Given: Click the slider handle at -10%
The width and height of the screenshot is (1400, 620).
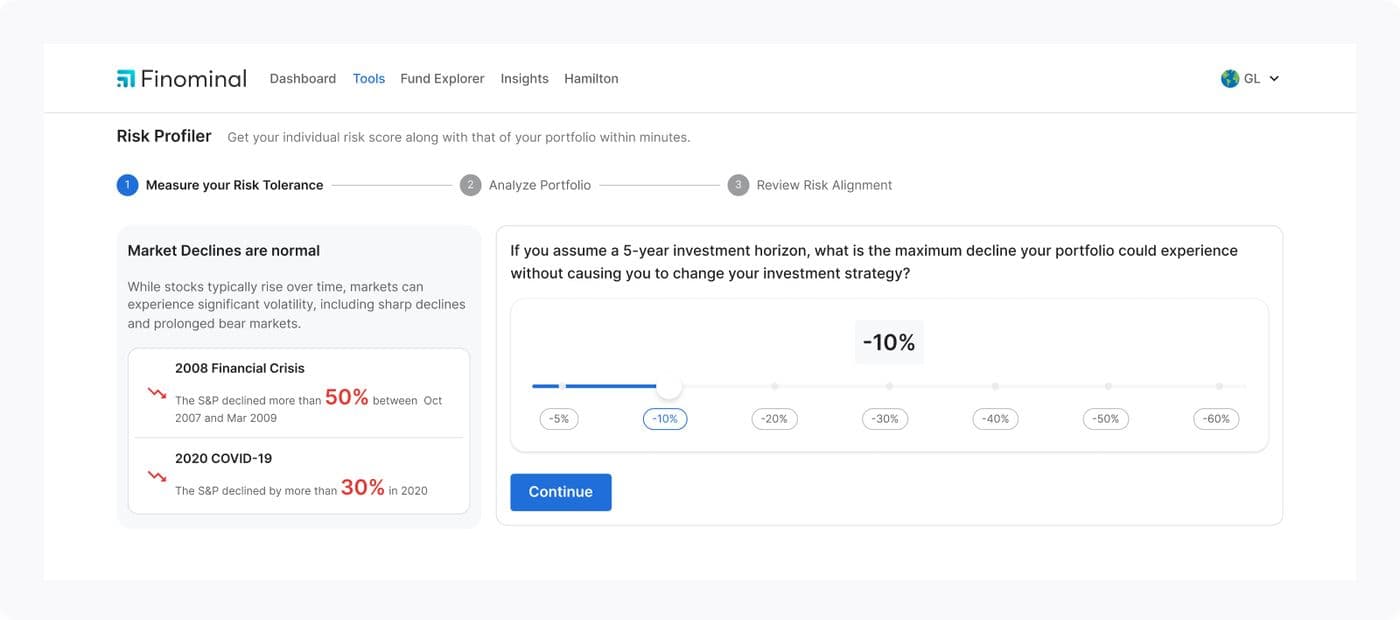Looking at the screenshot, I should [669, 386].
